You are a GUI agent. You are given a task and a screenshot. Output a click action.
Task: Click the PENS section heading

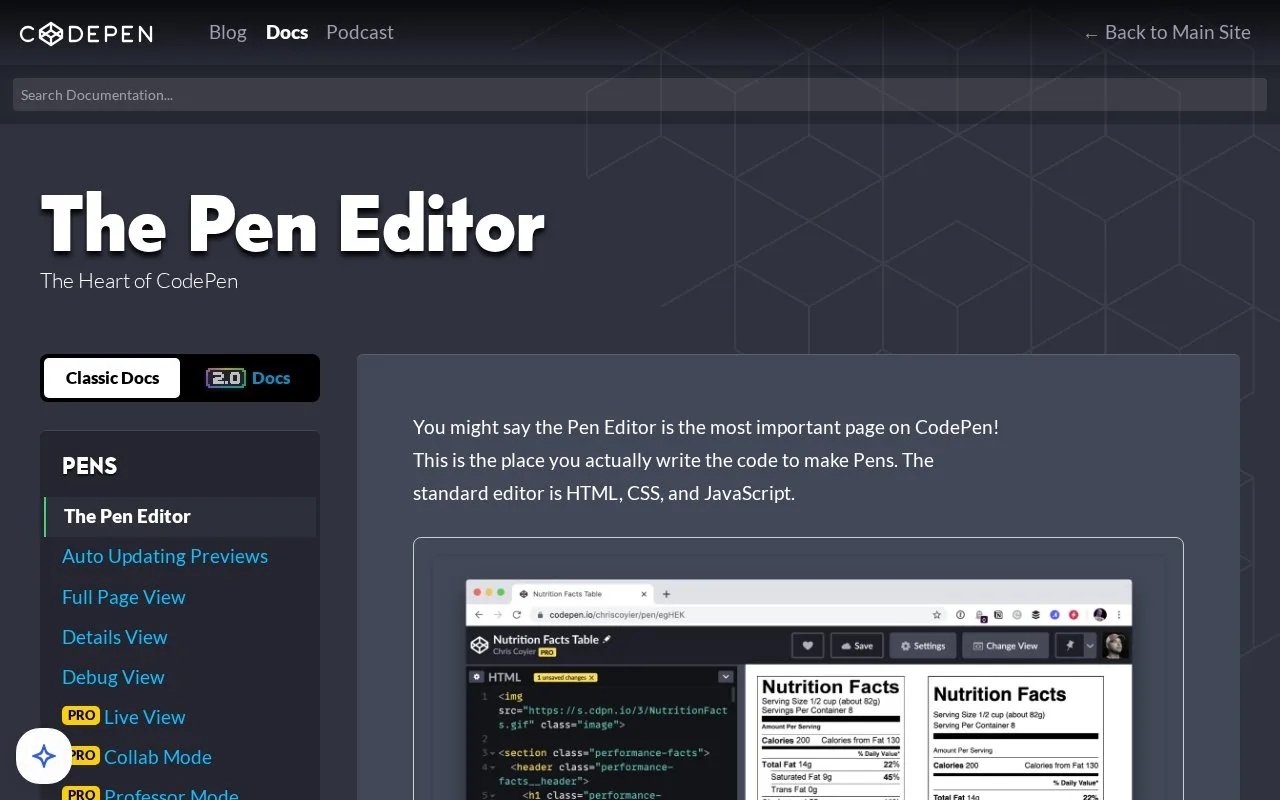point(90,466)
